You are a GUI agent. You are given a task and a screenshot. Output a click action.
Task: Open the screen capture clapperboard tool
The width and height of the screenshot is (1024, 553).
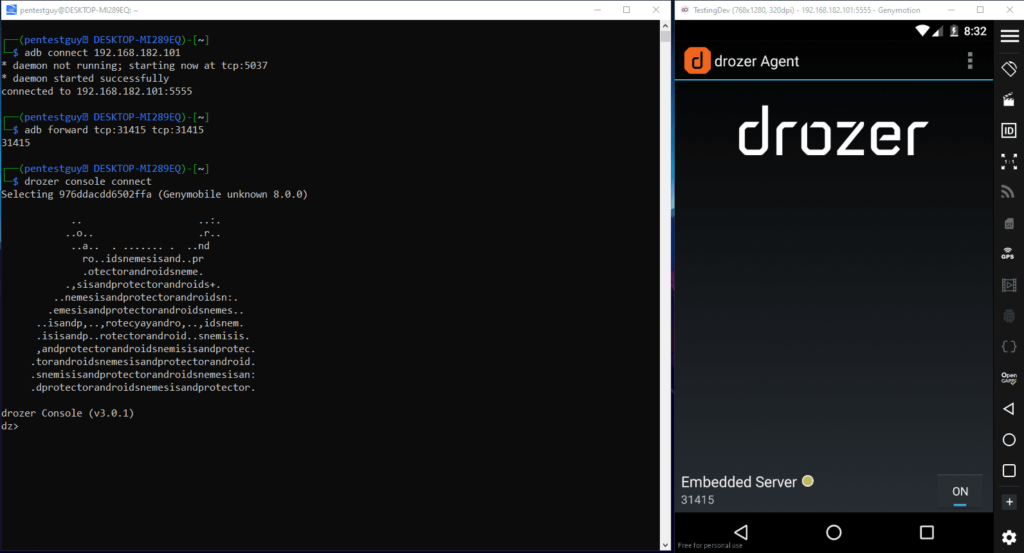coord(1009,99)
